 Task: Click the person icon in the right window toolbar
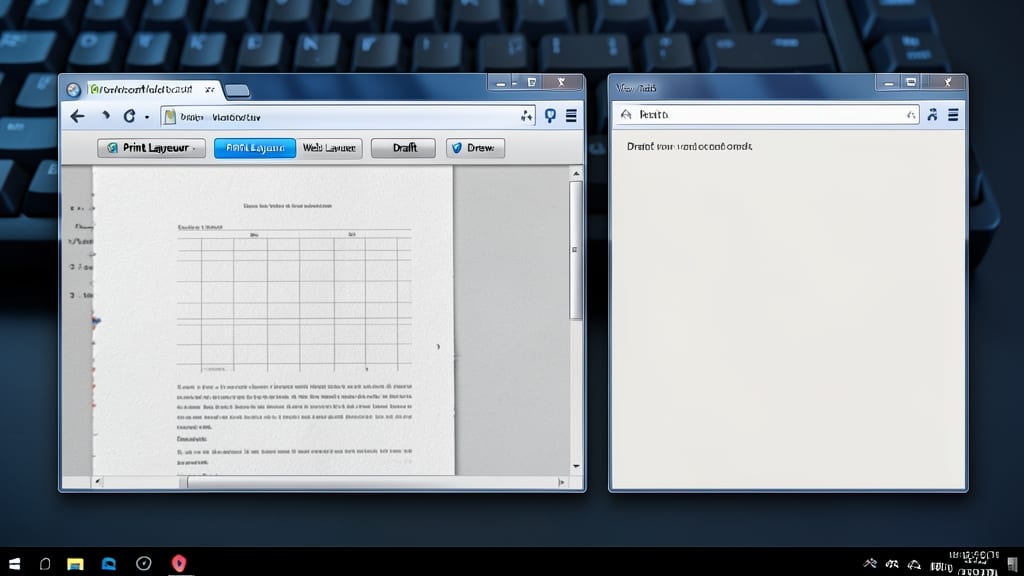[x=932, y=115]
